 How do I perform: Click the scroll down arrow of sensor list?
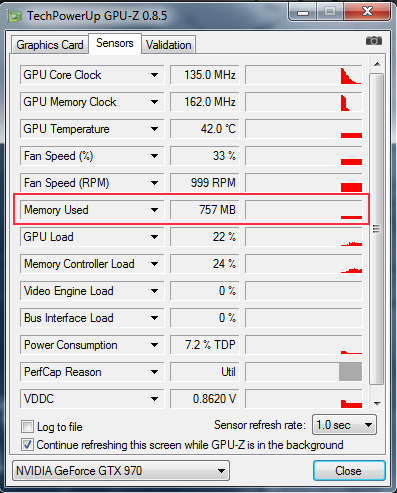click(377, 404)
